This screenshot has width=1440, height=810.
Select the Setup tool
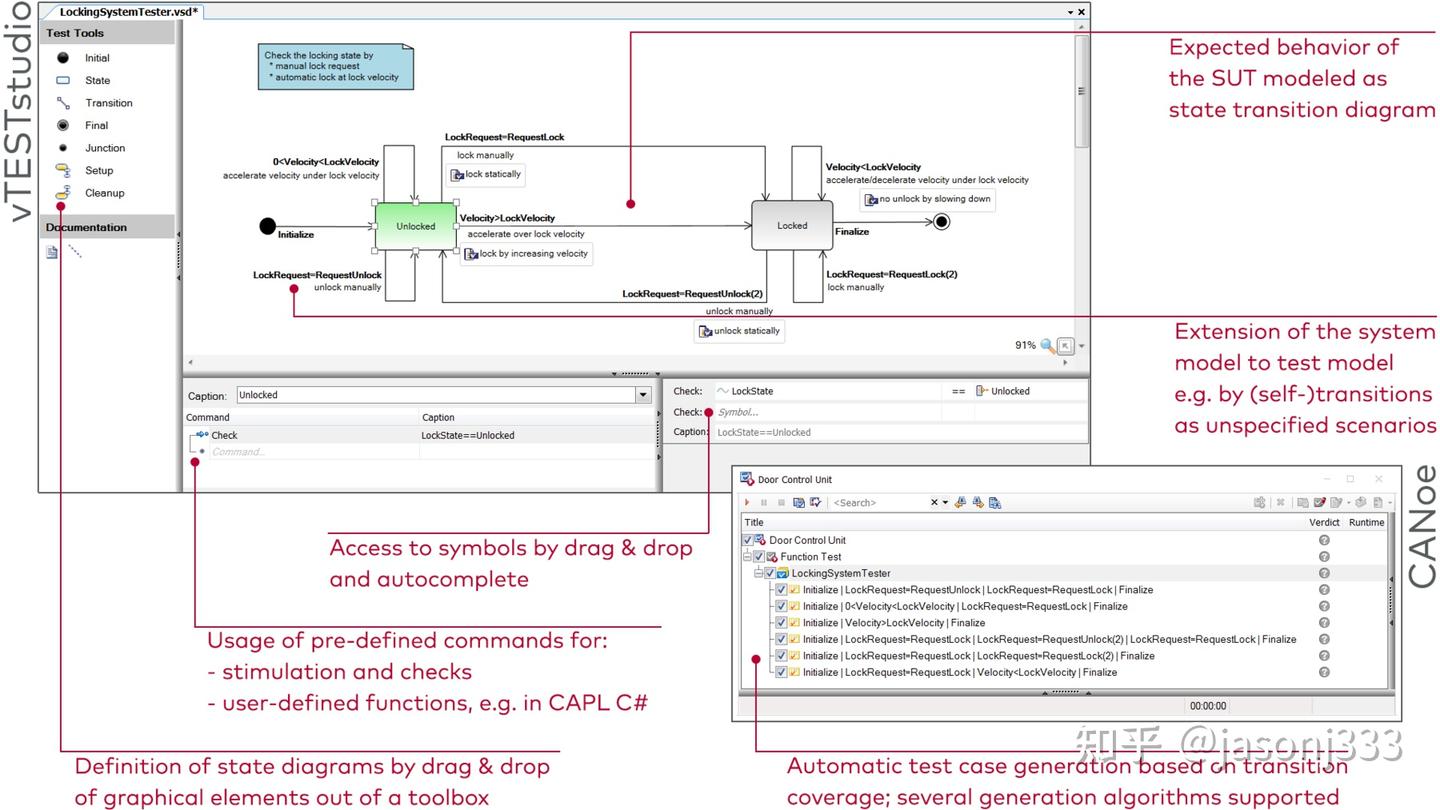click(x=84, y=170)
